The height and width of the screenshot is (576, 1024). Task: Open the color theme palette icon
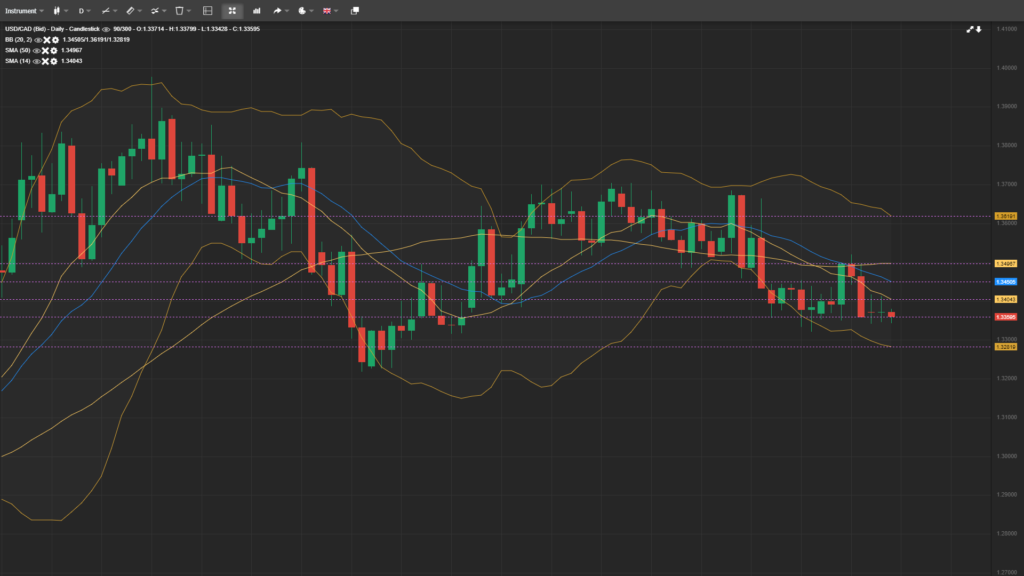tap(302, 10)
